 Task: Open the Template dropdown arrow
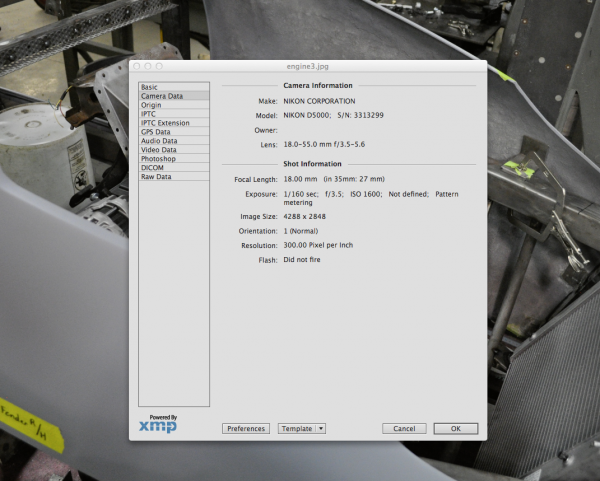pyautogui.click(x=320, y=429)
